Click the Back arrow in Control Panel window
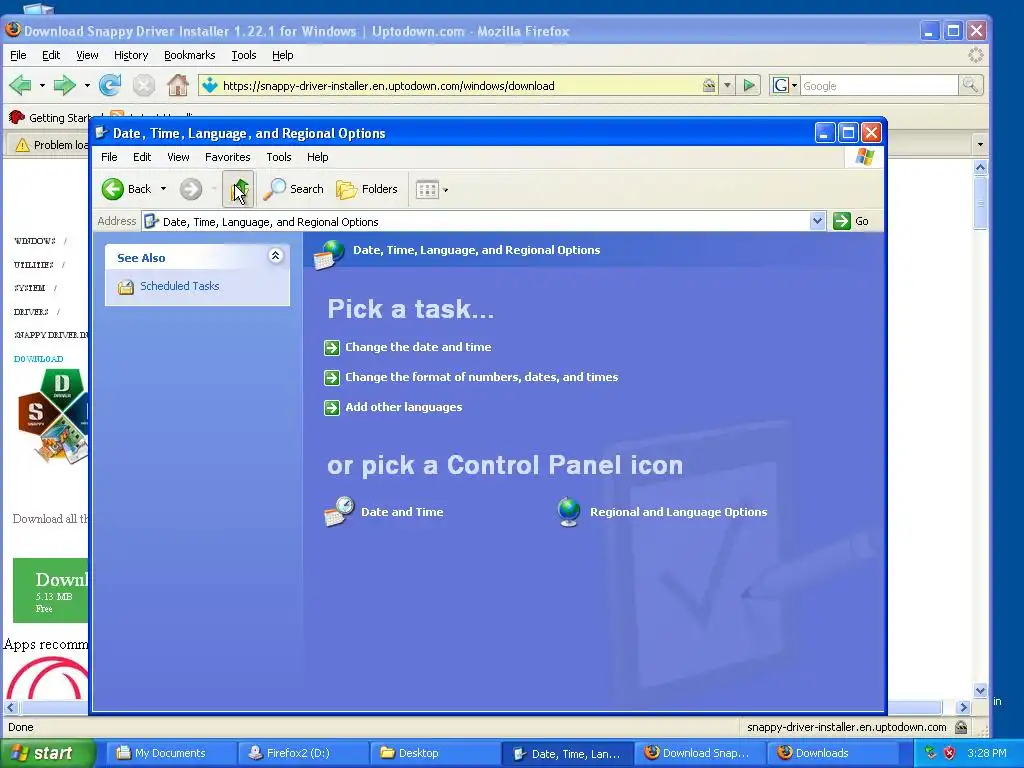This screenshot has width=1024, height=768. [113, 189]
